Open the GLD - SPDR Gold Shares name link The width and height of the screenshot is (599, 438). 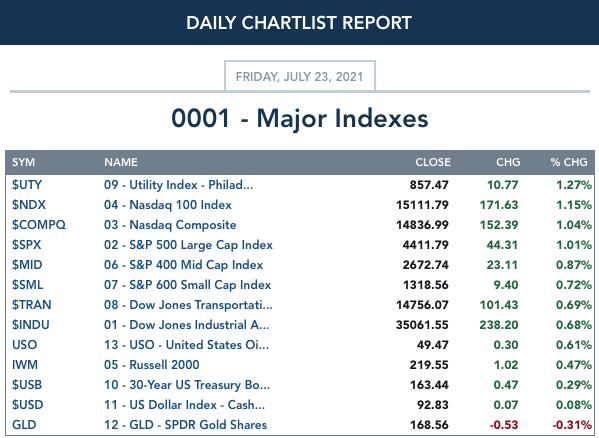(x=185, y=425)
